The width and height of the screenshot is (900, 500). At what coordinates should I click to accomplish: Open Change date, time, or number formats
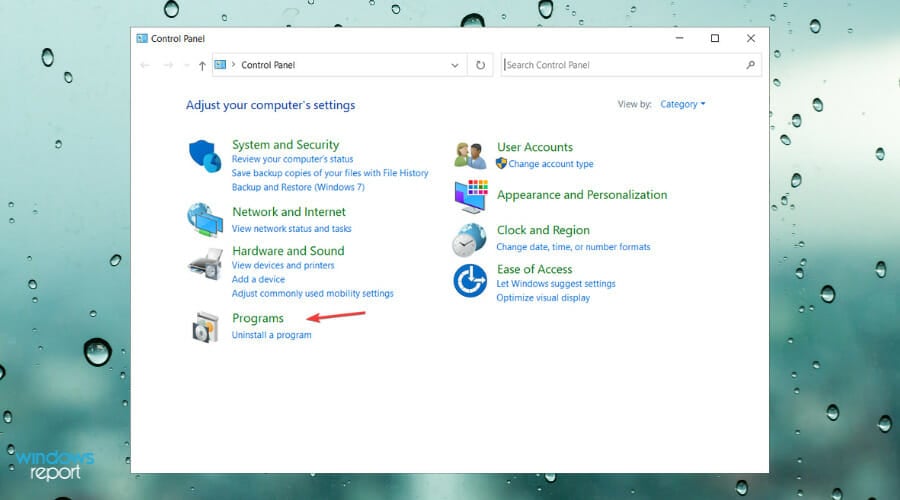click(573, 247)
